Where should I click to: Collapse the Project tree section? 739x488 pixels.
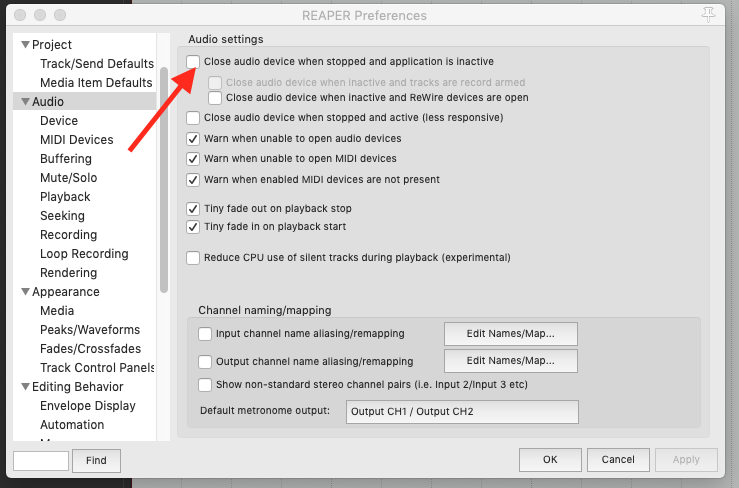tap(25, 44)
